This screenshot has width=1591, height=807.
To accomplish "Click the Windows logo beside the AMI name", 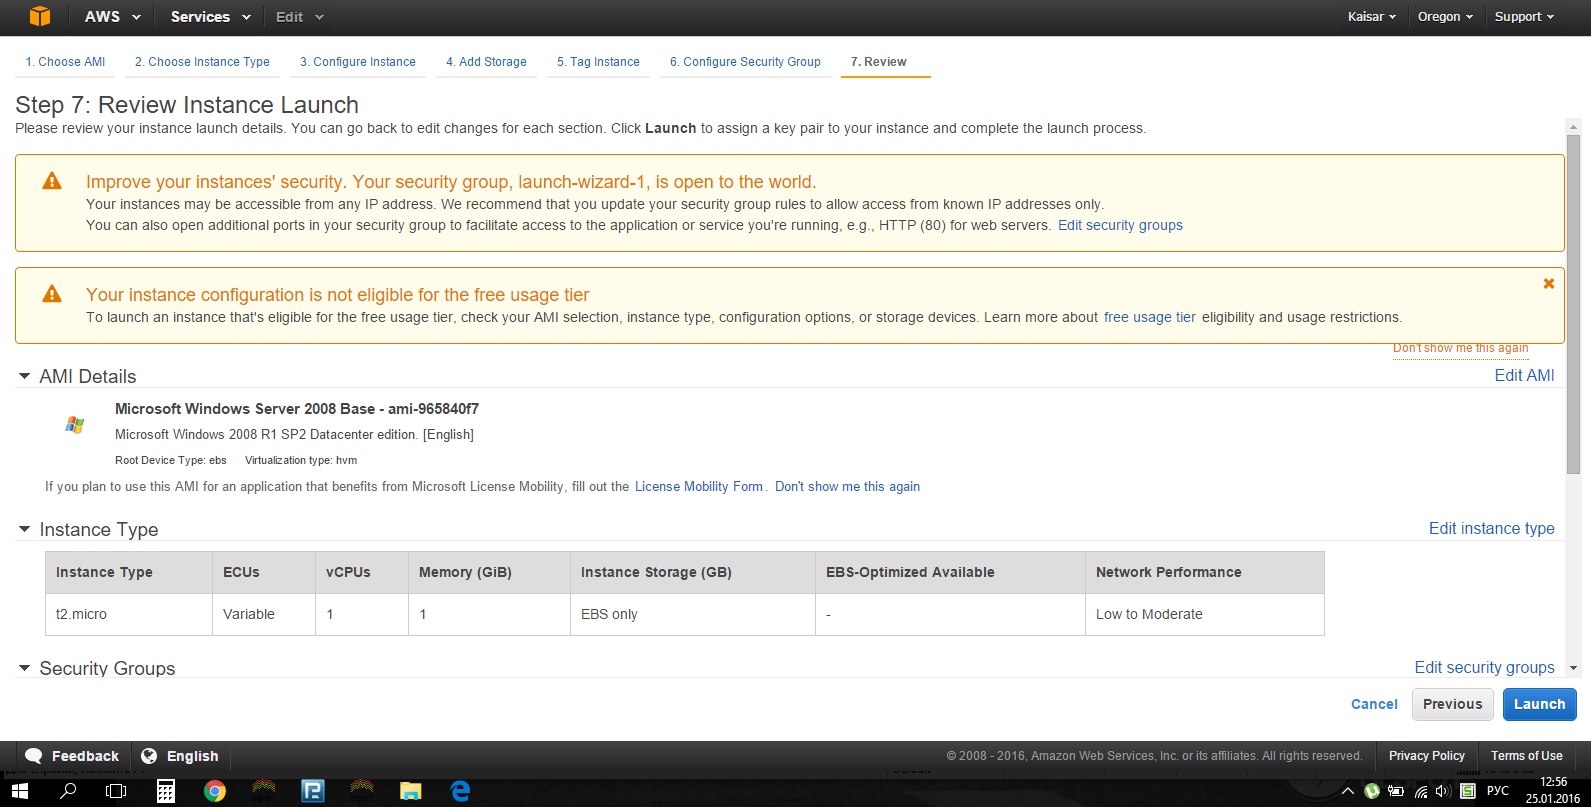I will pyautogui.click(x=75, y=424).
